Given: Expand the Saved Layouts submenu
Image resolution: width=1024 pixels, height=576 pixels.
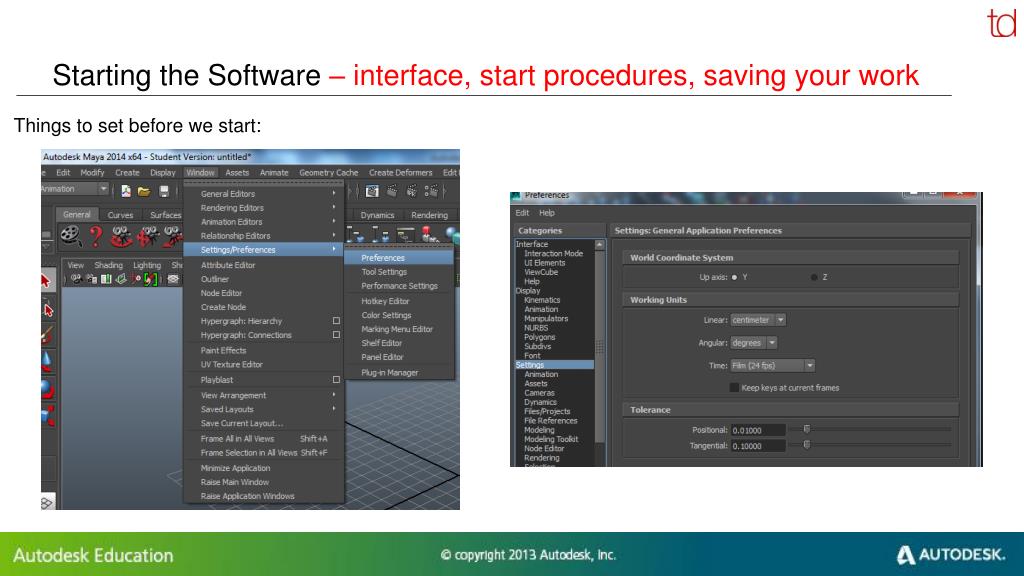Looking at the screenshot, I should [264, 409].
